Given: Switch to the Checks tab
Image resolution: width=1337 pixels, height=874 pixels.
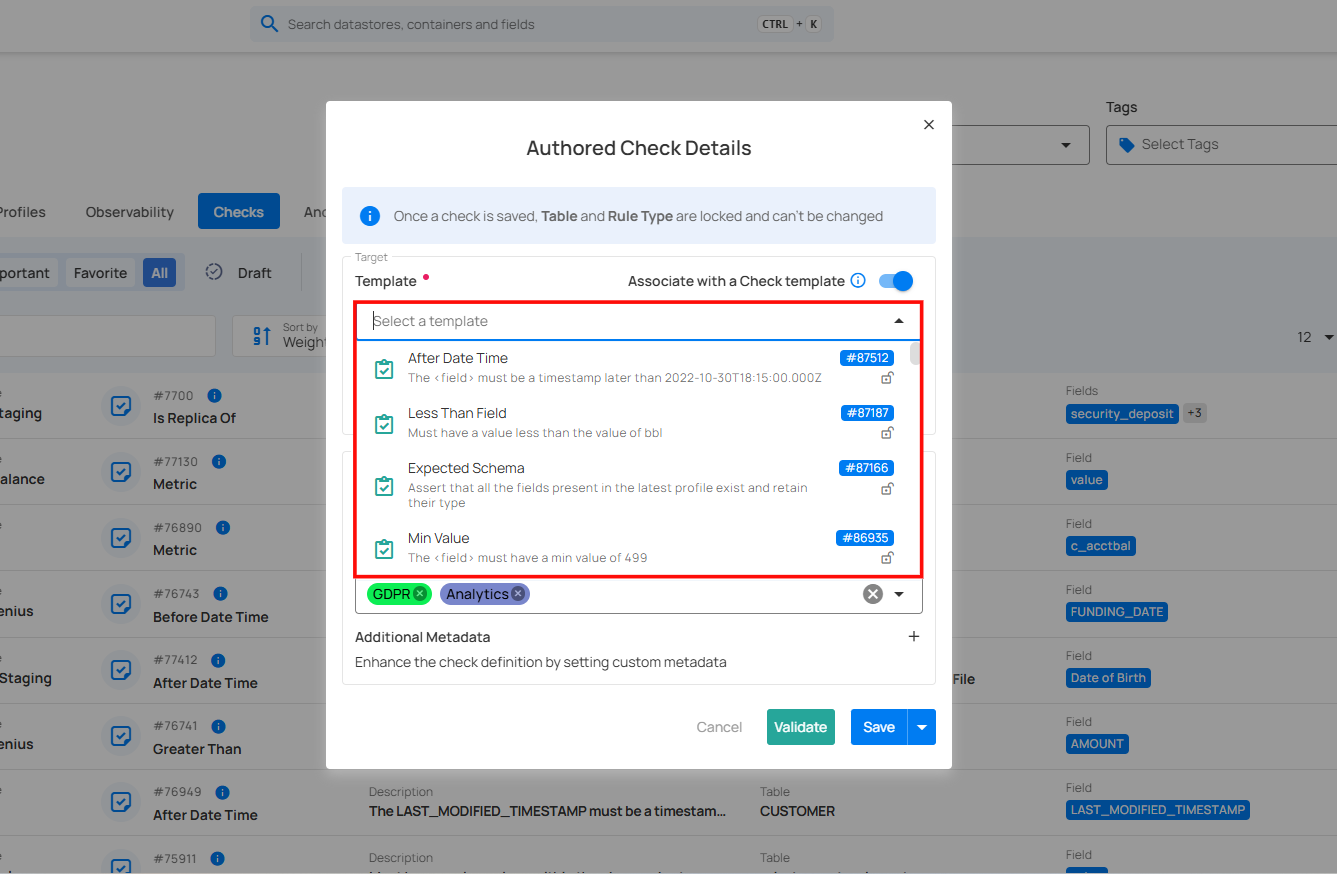Looking at the screenshot, I should [x=239, y=212].
